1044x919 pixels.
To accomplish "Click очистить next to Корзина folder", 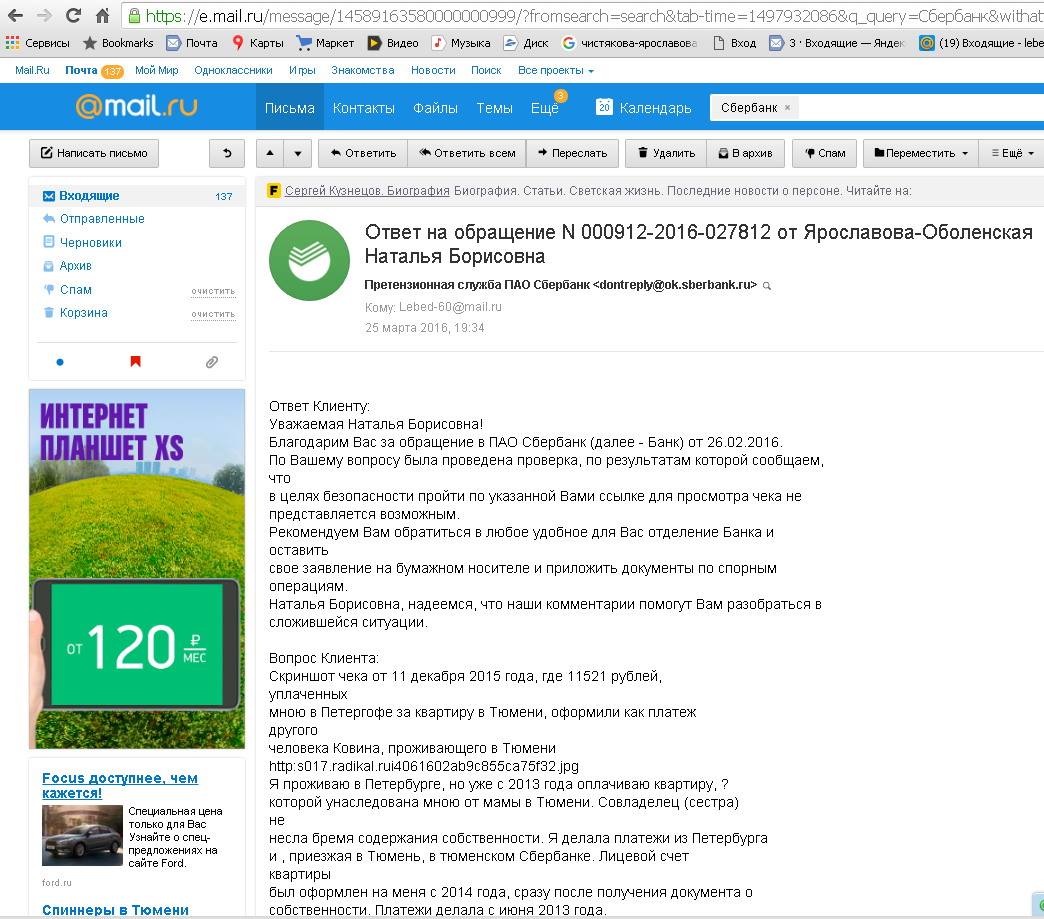I will click(x=213, y=314).
